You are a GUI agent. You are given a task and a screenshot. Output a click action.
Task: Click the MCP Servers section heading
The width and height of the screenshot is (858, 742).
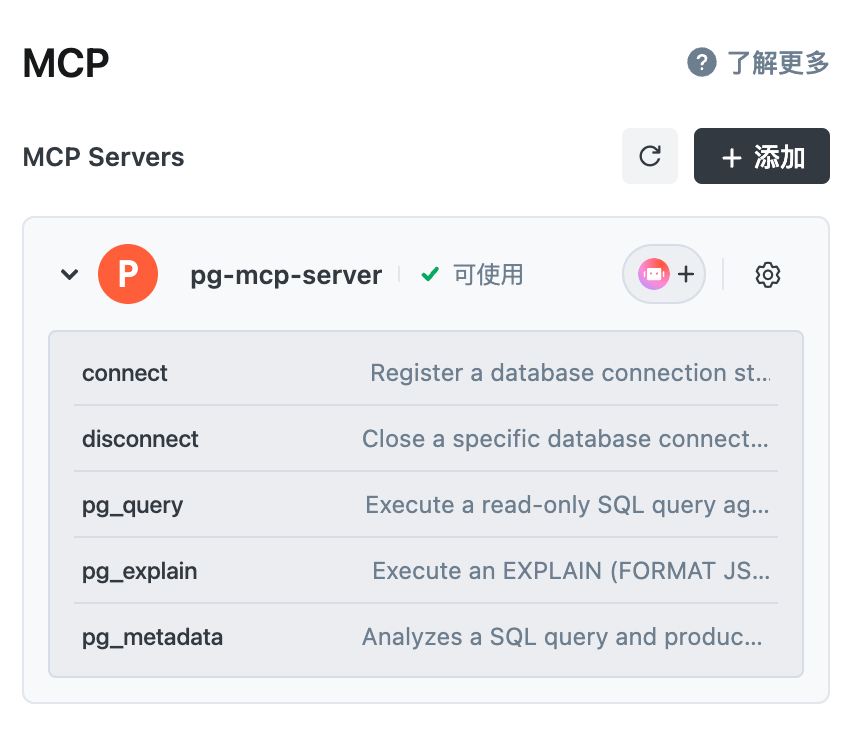103,157
